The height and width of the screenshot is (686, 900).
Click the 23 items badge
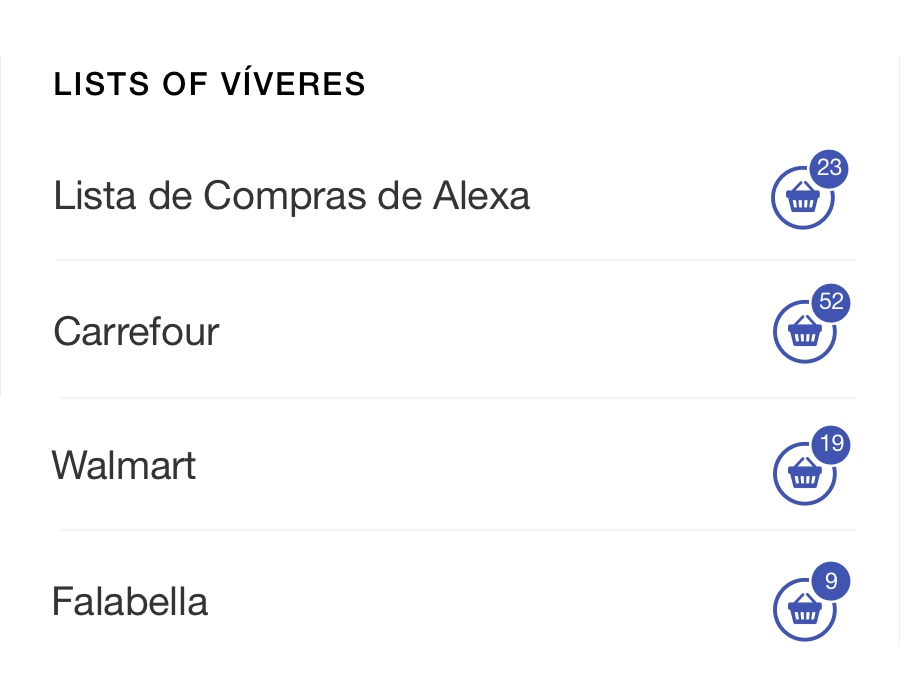tap(829, 168)
